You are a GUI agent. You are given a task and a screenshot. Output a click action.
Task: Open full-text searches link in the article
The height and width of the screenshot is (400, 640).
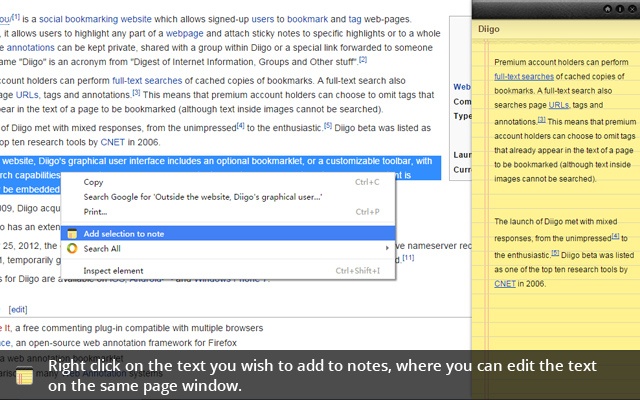pos(147,81)
